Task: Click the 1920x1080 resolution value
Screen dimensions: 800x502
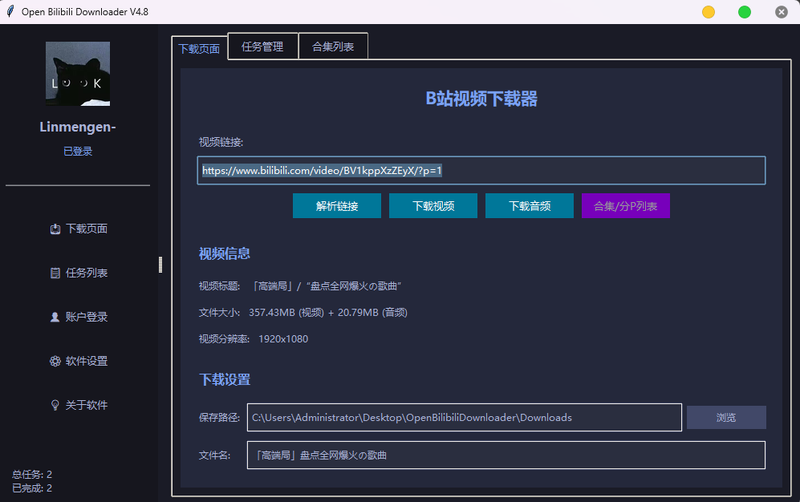Action: pos(283,339)
